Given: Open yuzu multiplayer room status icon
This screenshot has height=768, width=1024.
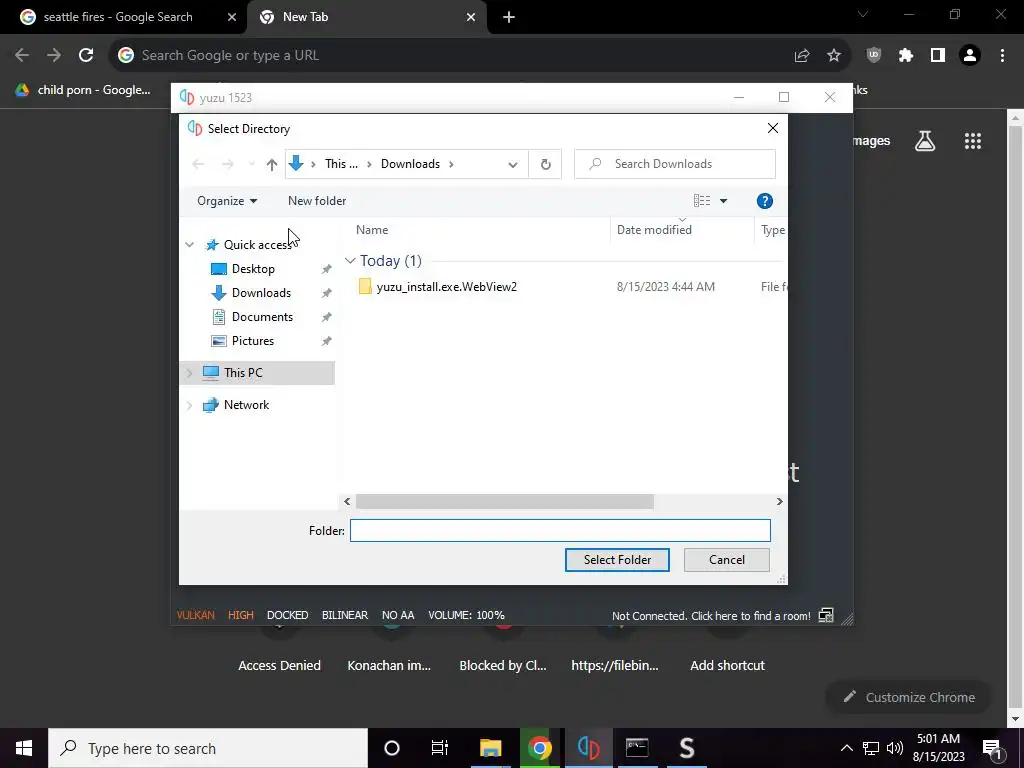Looking at the screenshot, I should pyautogui.click(x=826, y=615).
